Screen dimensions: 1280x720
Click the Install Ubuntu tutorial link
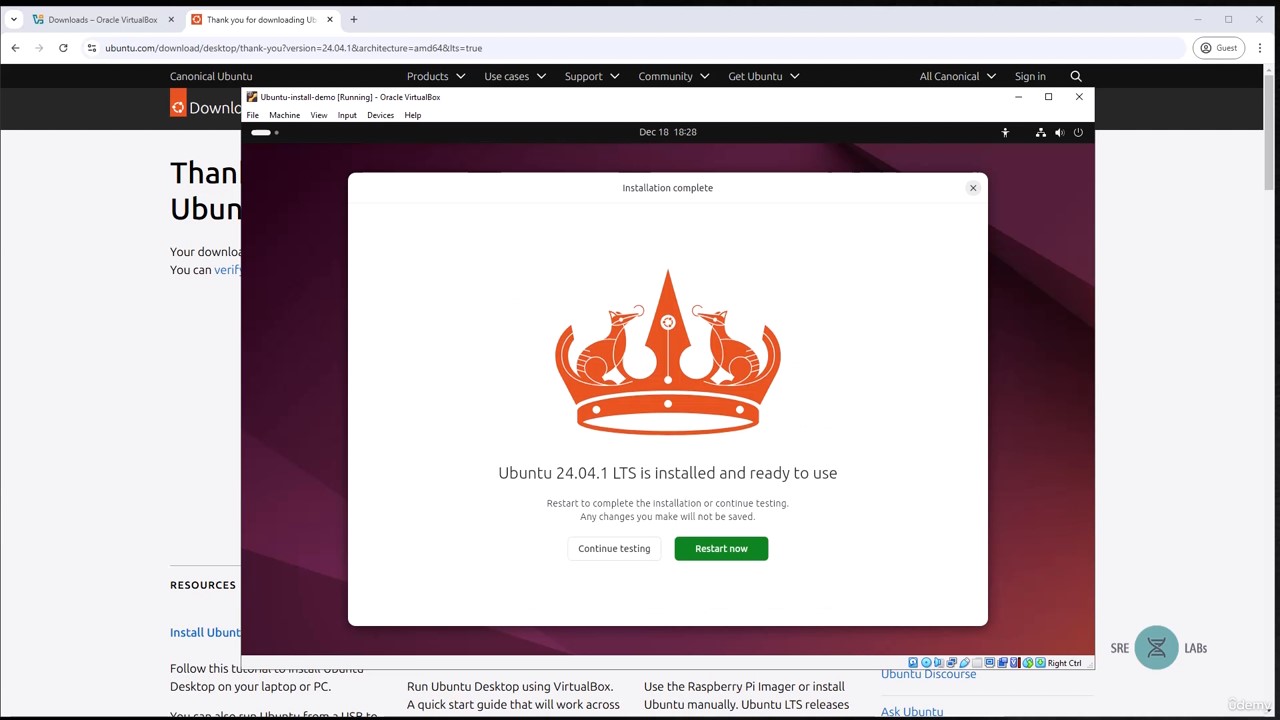coord(205,632)
